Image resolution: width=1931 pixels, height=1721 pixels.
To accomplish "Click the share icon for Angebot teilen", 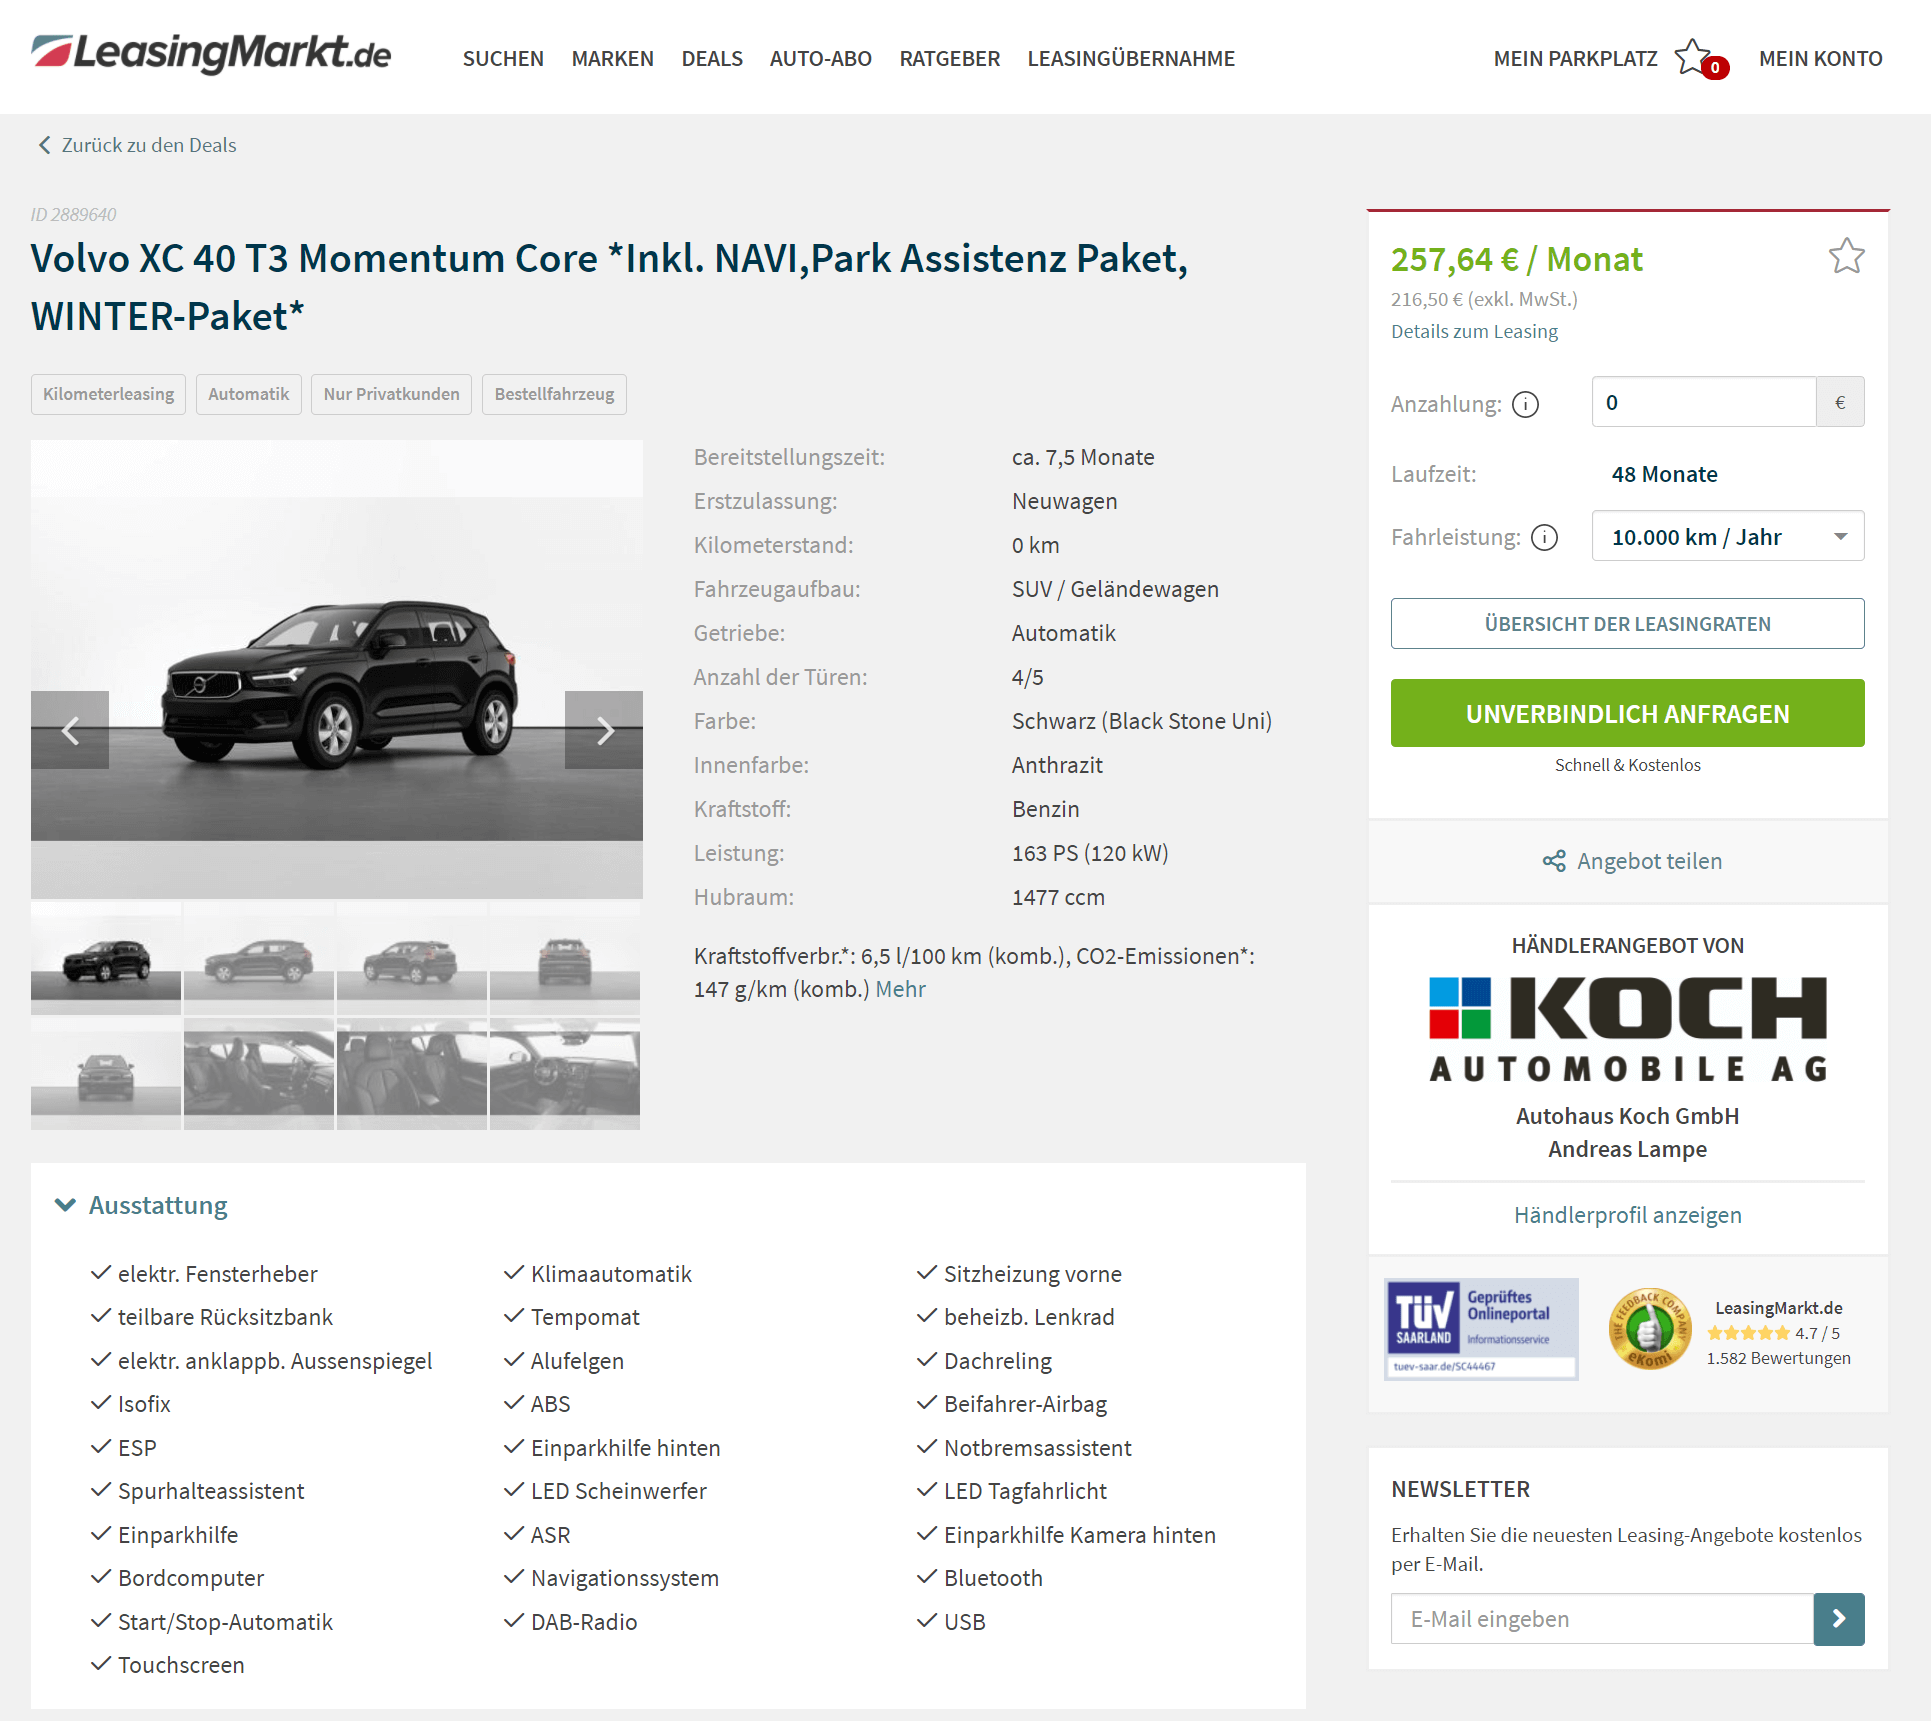I will [1554, 861].
